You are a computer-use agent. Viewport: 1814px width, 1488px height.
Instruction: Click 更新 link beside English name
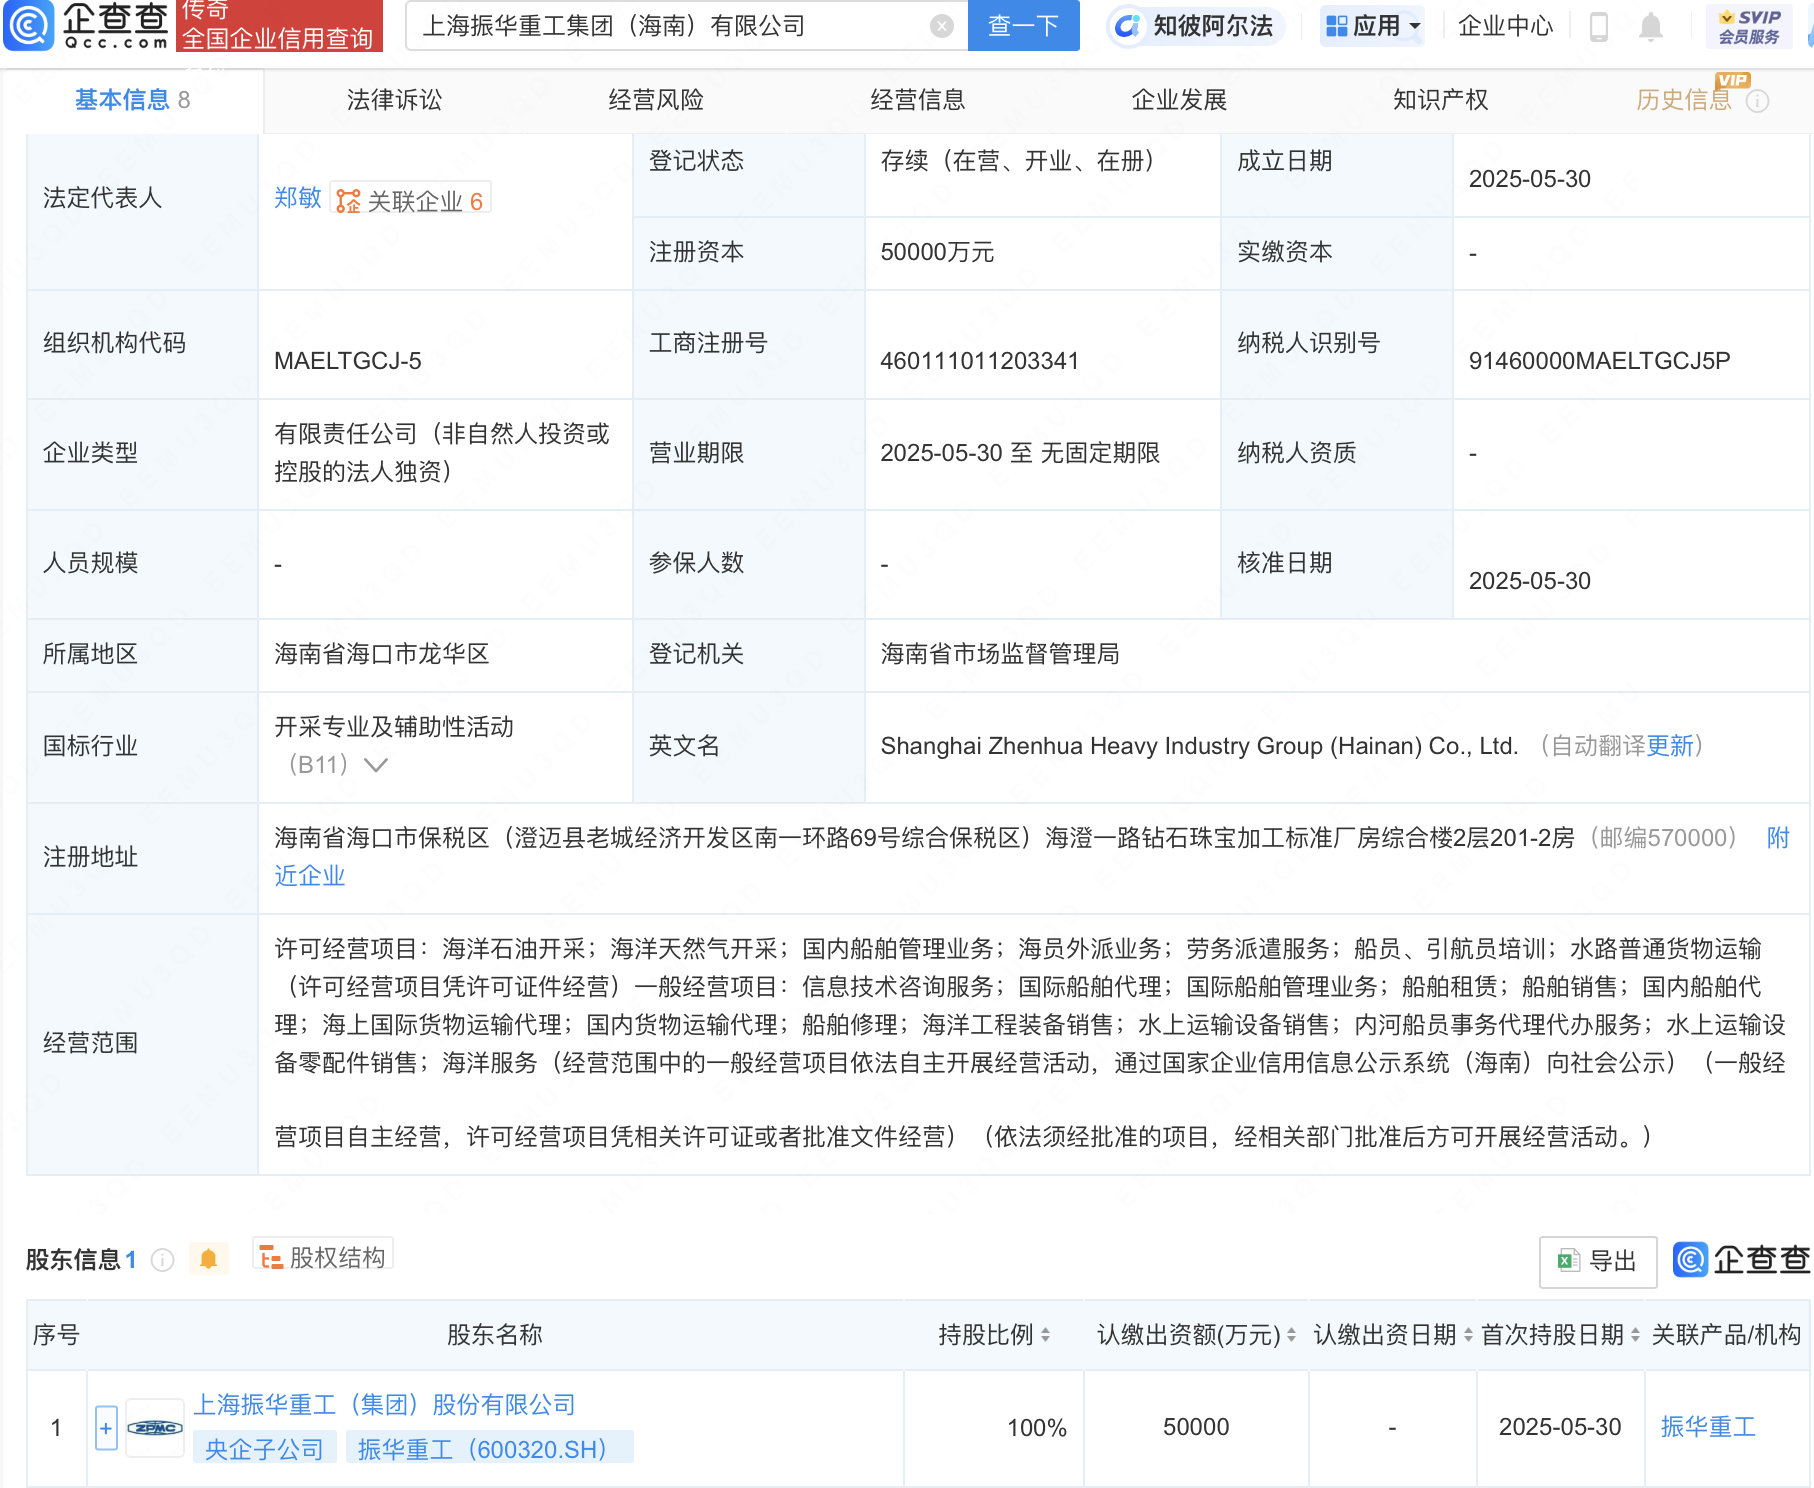[x=1670, y=746]
